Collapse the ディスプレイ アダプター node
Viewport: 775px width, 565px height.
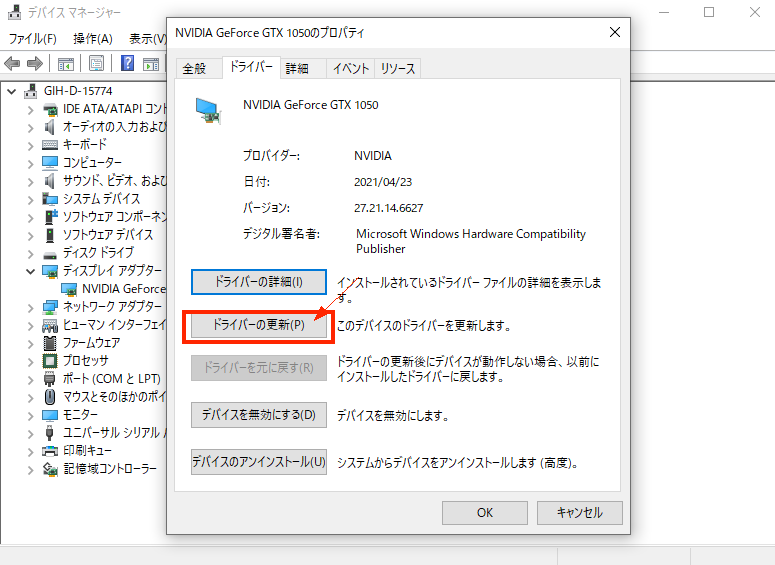pyautogui.click(x=31, y=271)
